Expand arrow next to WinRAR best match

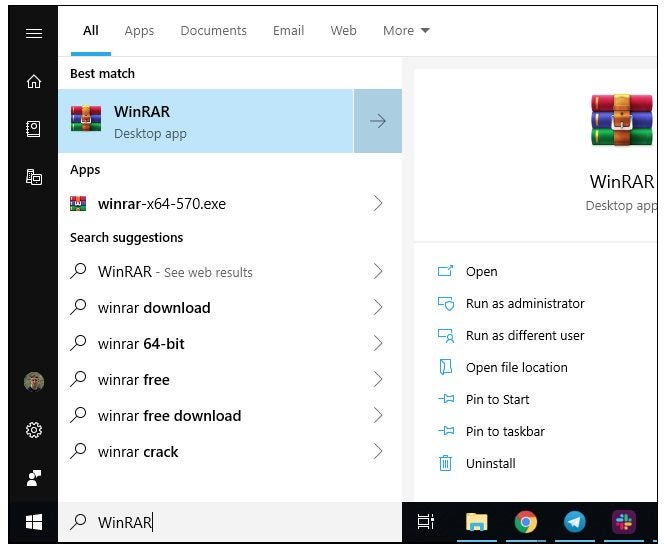pyautogui.click(x=378, y=121)
